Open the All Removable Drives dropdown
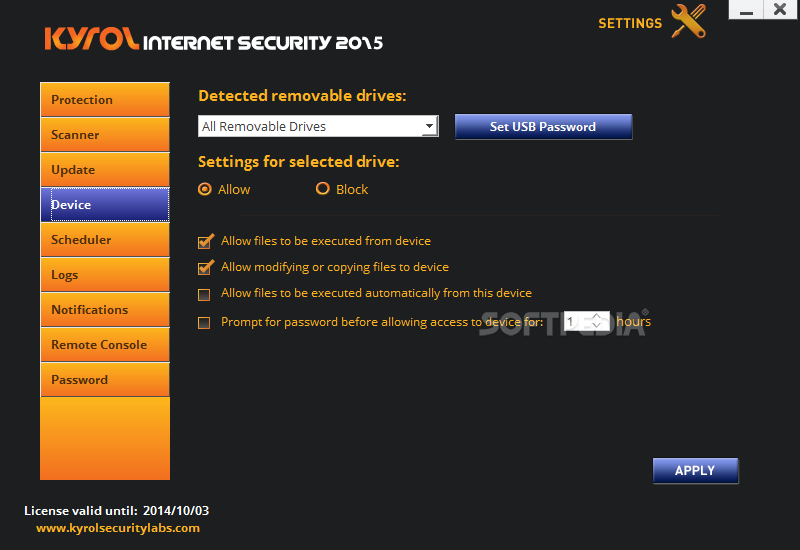Image resolution: width=800 pixels, height=550 pixels. point(318,126)
